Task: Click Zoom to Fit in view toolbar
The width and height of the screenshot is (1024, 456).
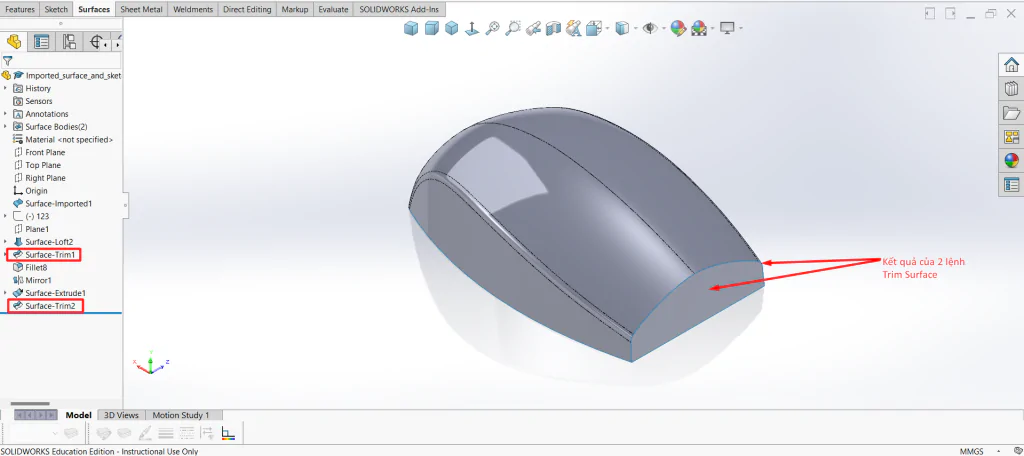Action: tap(492, 28)
